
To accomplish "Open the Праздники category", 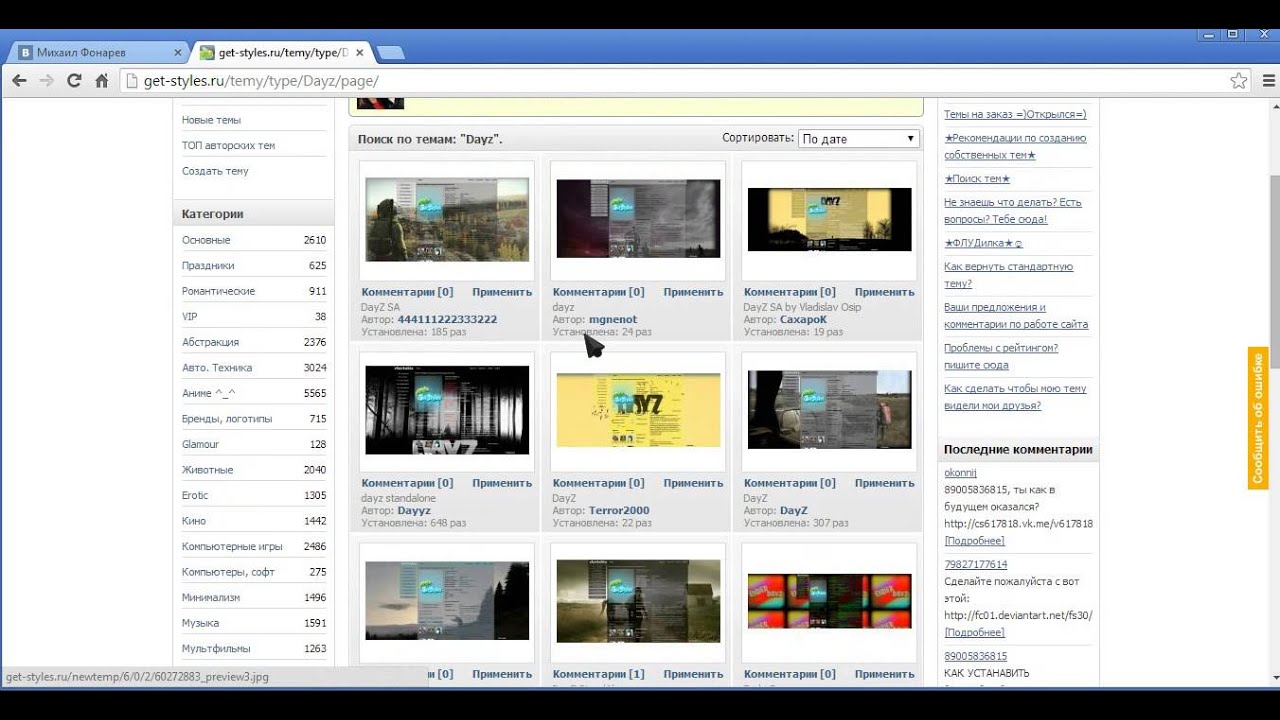I will click(208, 265).
